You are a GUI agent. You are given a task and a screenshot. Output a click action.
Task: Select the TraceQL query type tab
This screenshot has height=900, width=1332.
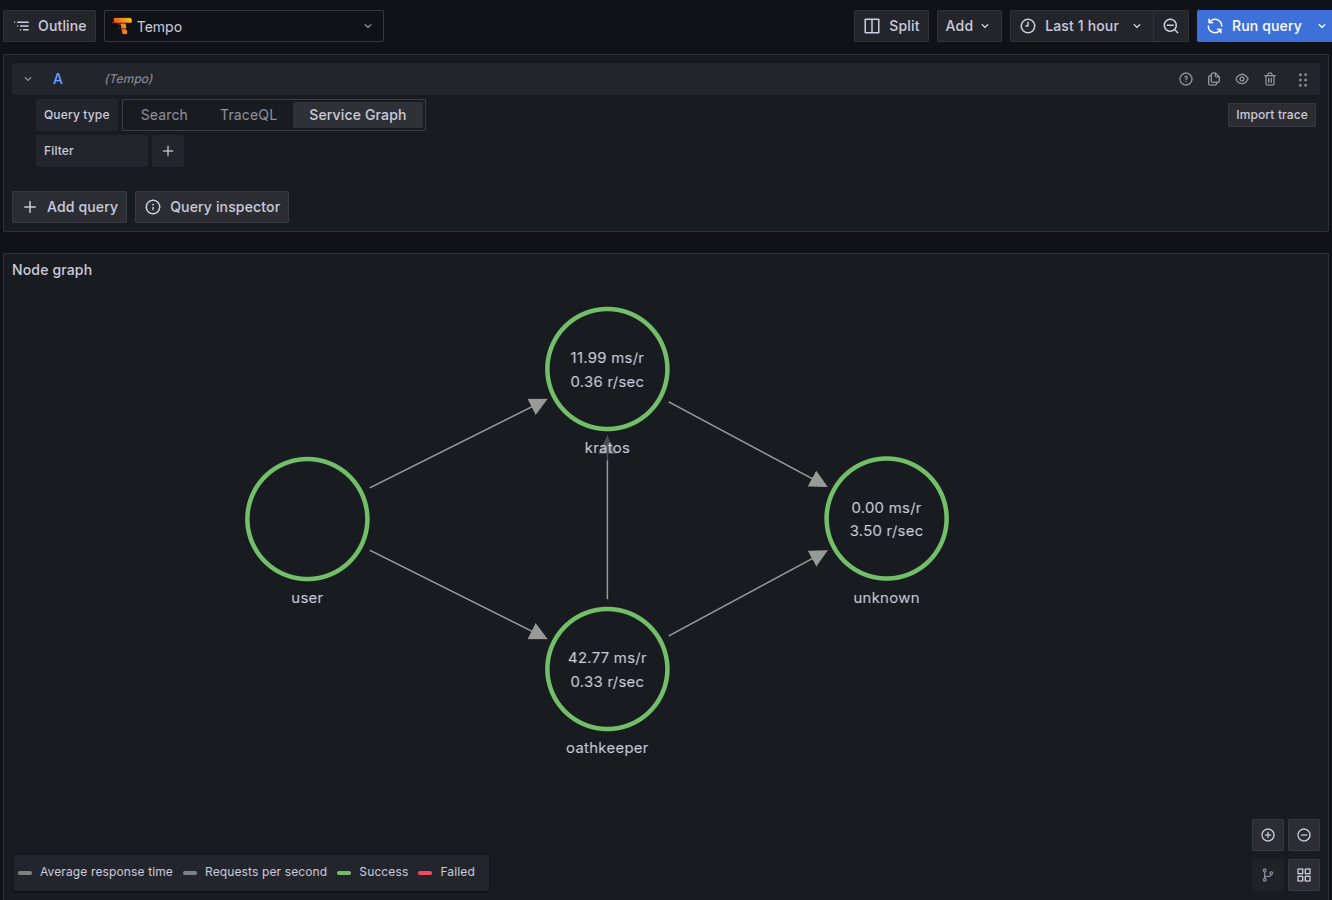tap(248, 115)
